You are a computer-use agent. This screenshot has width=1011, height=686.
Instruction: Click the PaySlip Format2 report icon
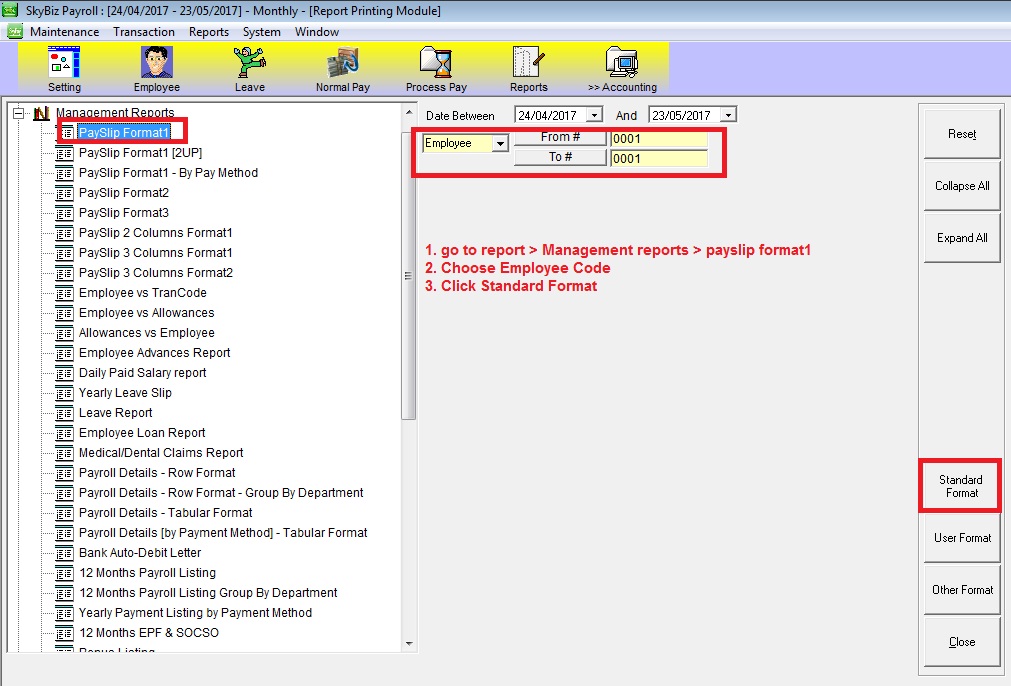pos(65,193)
